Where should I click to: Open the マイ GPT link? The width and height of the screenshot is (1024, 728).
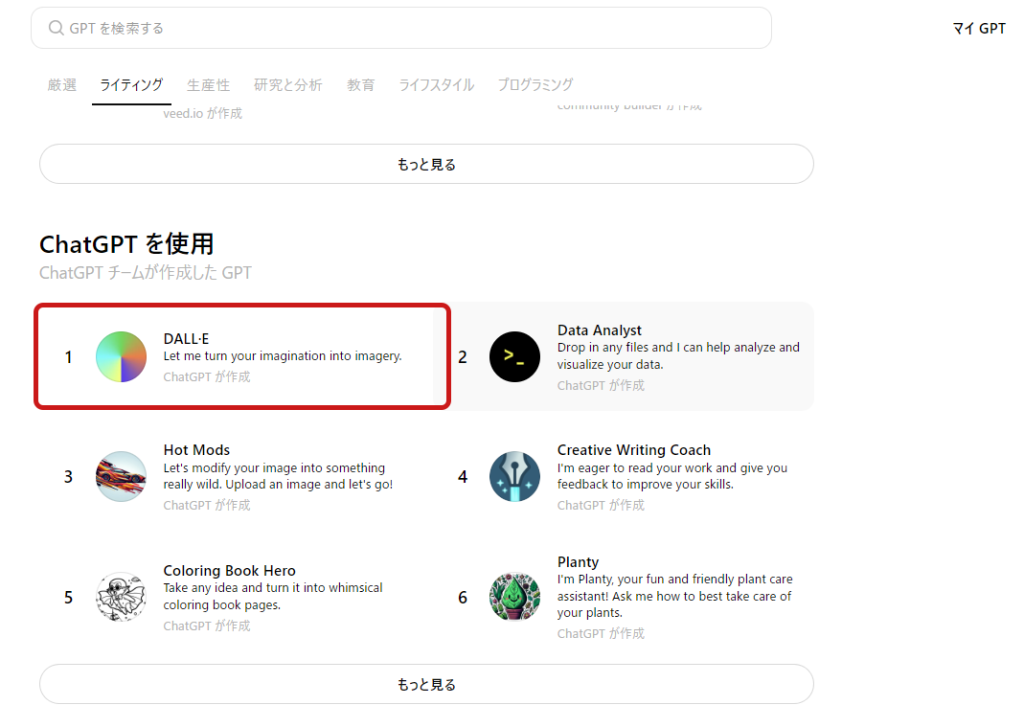coord(978,29)
